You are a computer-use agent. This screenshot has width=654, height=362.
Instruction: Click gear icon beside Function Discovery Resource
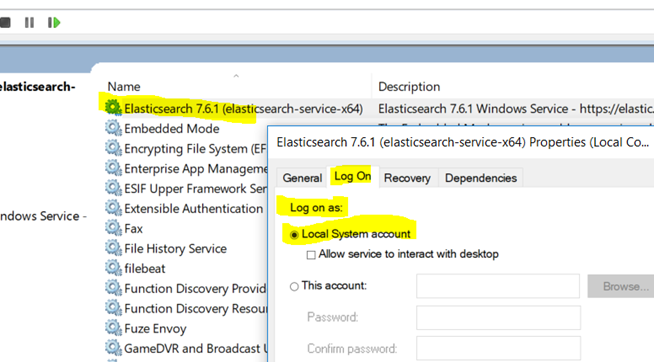[113, 308]
